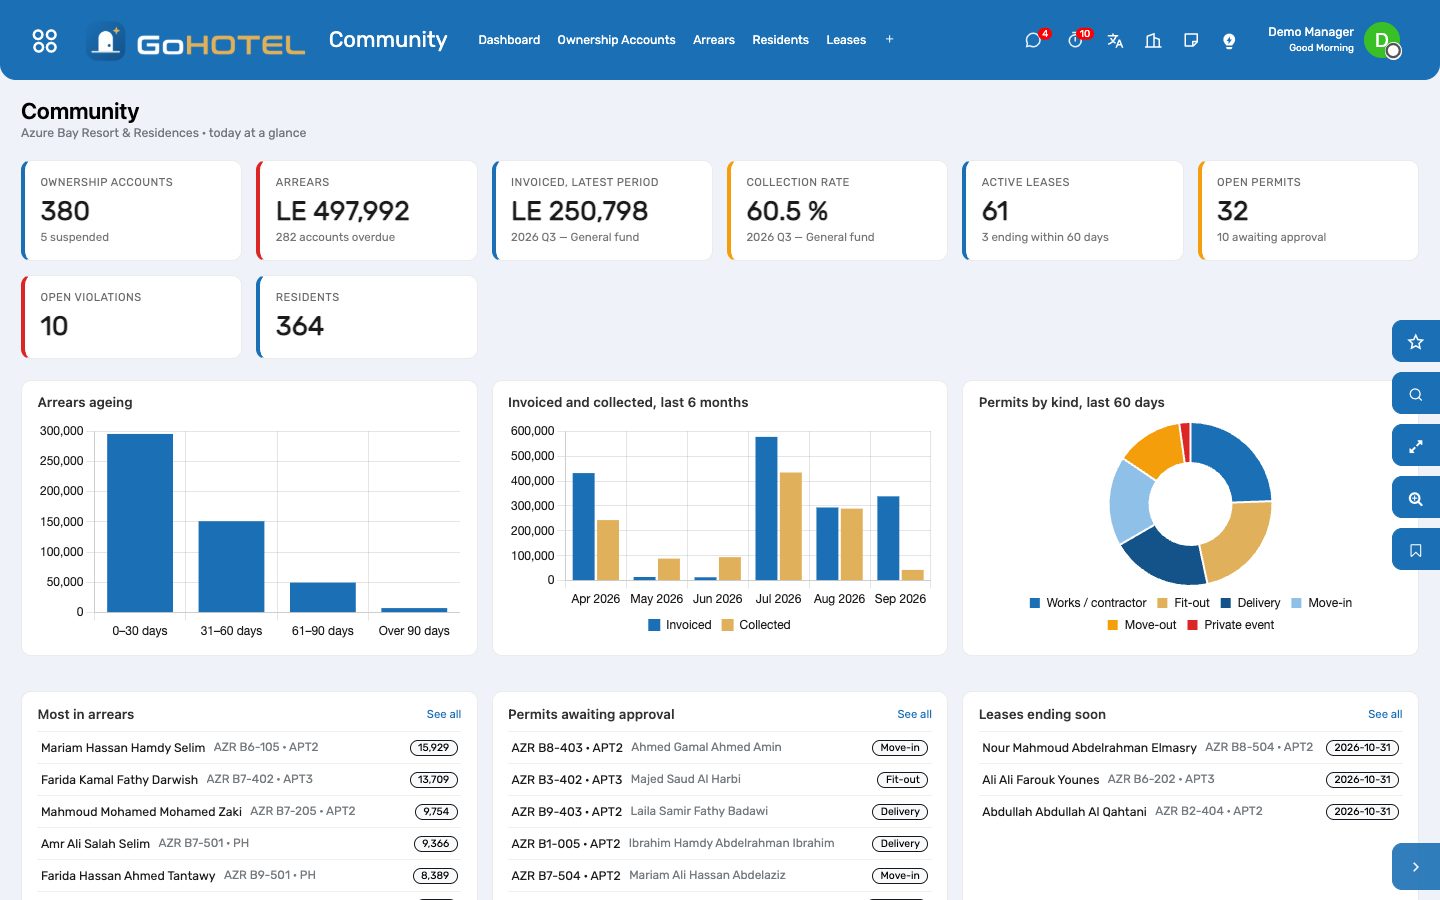Click See all for Permits awaiting approval
Viewport: 1440px width, 900px height.
coord(914,714)
